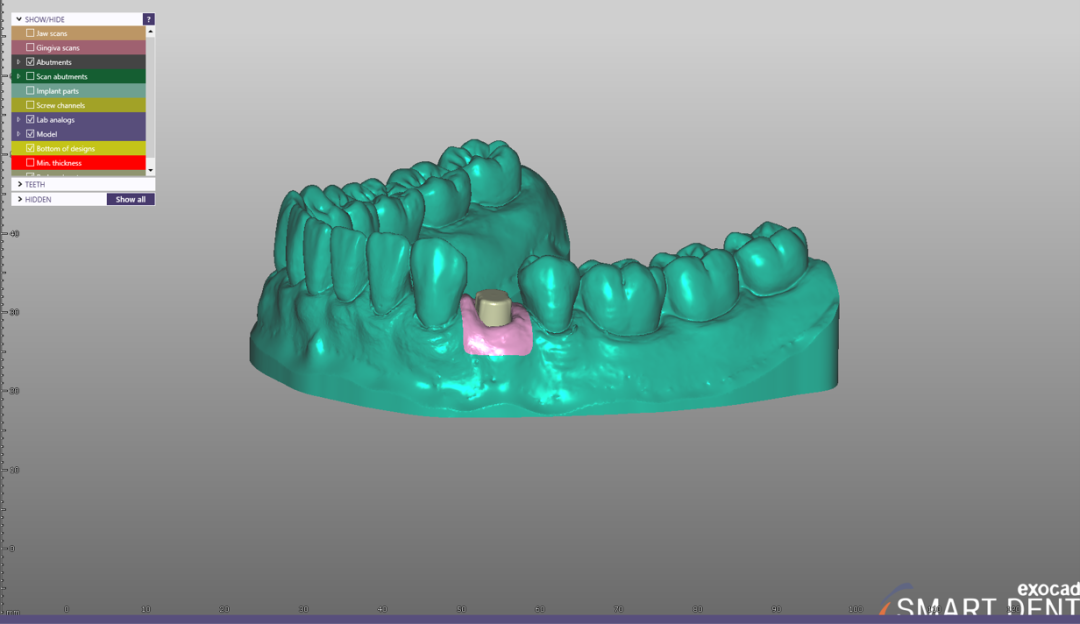The image size is (1080, 624).
Task: Disable the Bottom of designs checkbox
Action: click(30, 148)
